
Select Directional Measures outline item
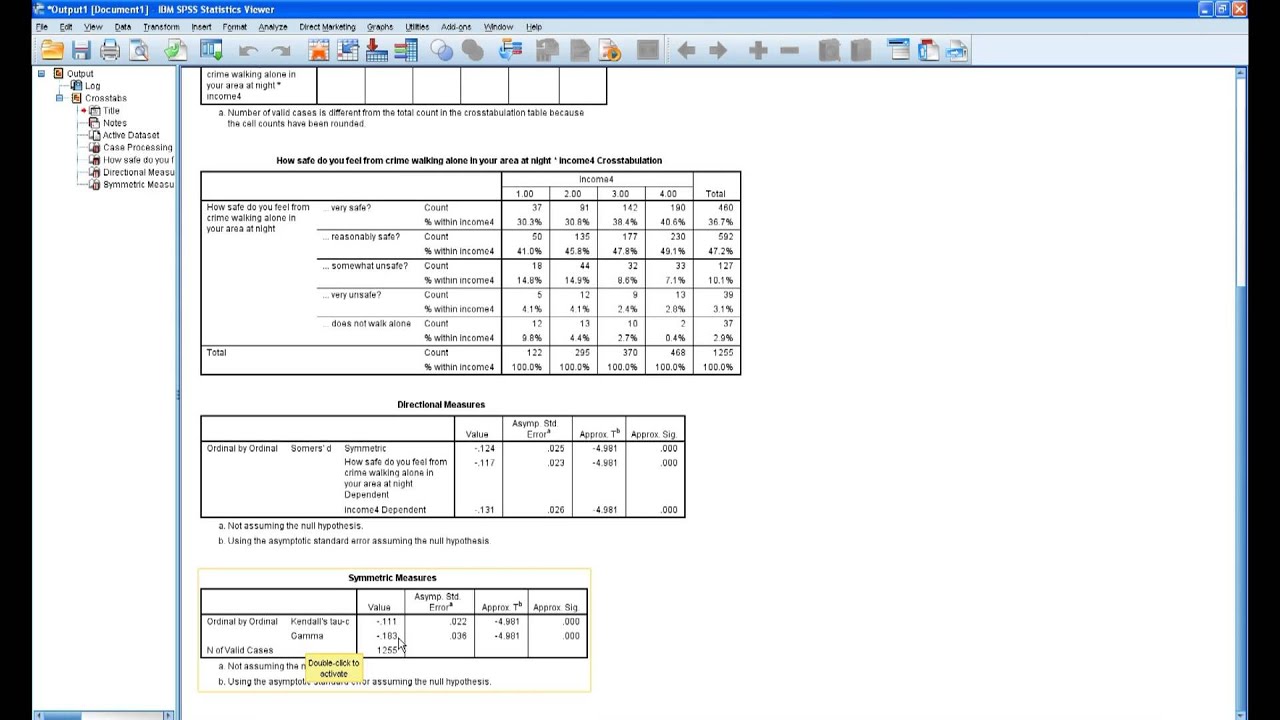click(x=138, y=172)
